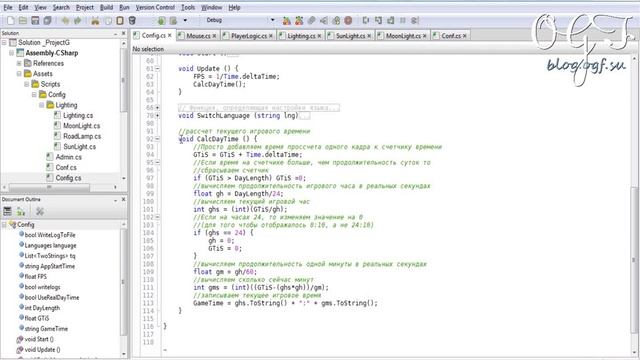This screenshot has width=640, height=360.
Task: Select 'int DayLength' in Document Outline
Action: (x=42, y=308)
